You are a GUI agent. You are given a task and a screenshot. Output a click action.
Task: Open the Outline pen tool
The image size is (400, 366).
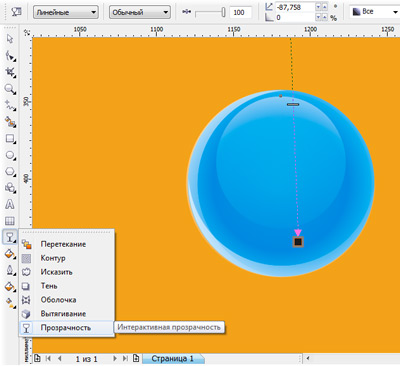(10, 270)
